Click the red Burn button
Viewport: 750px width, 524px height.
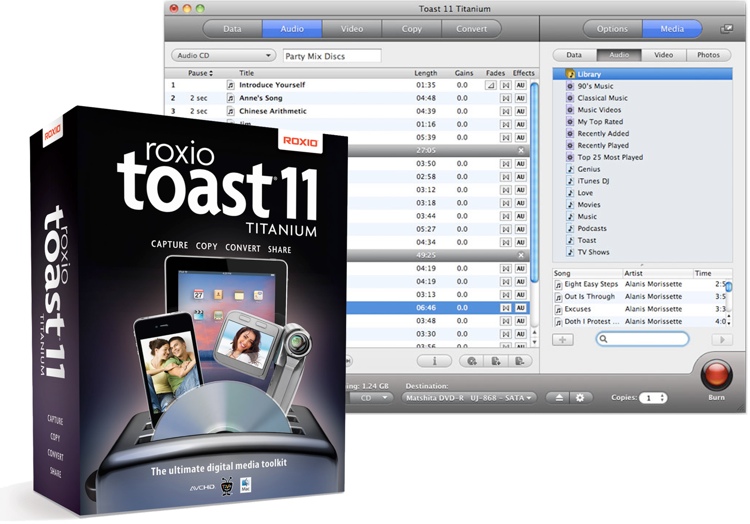[716, 375]
